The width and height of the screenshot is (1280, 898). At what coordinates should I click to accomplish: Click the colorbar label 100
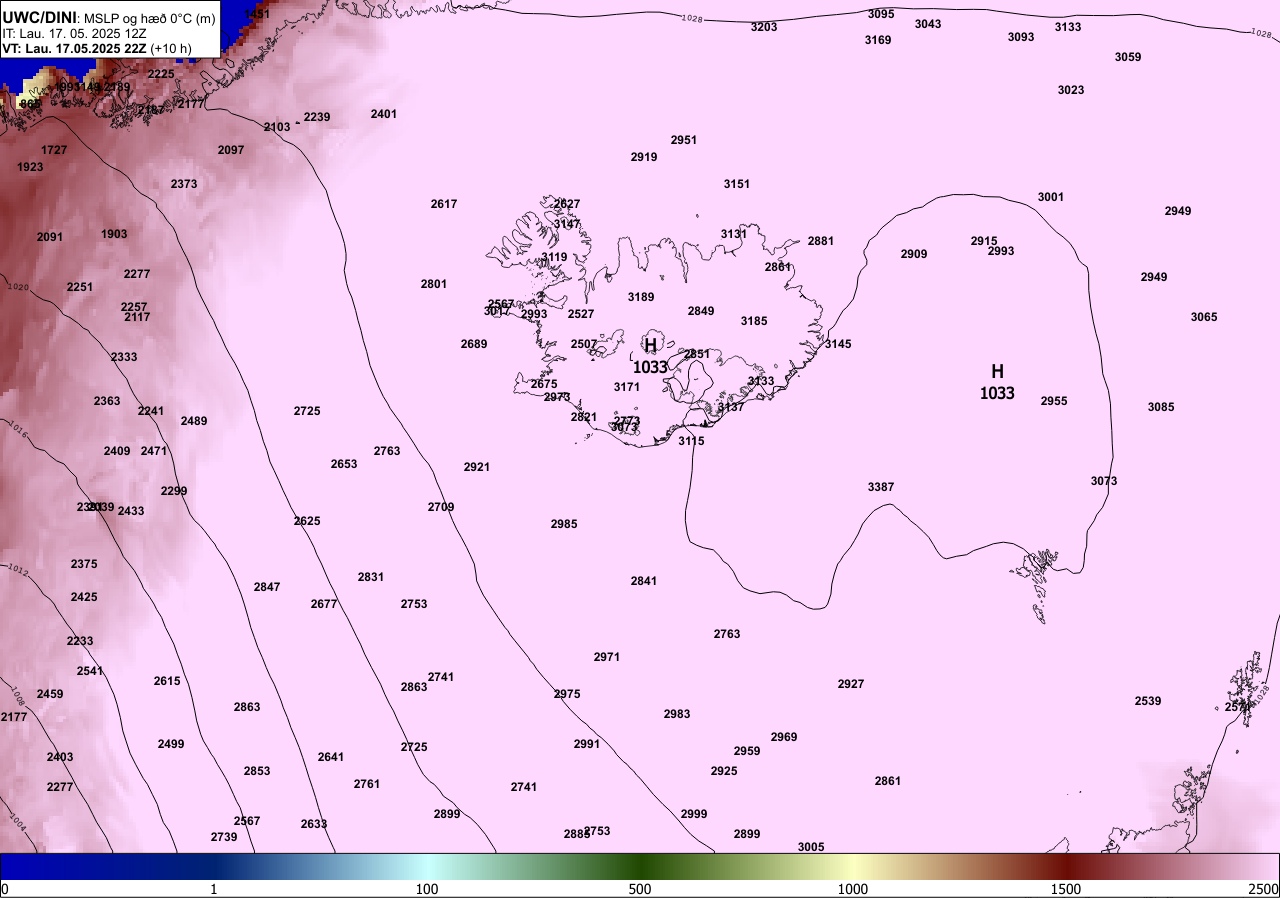click(427, 889)
